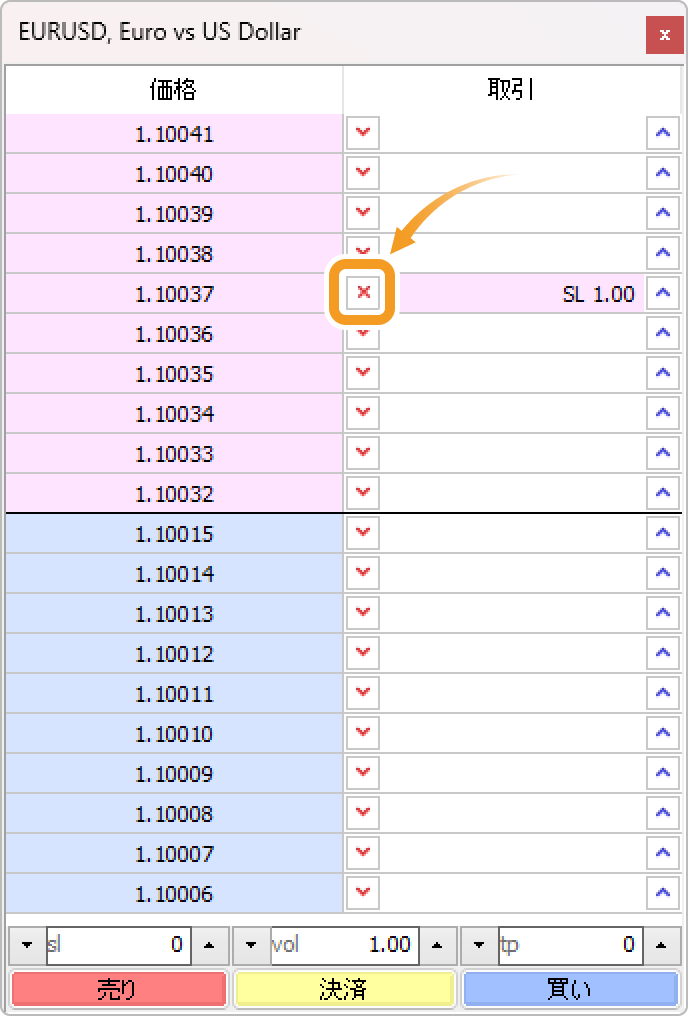Increase the vol value
688x1016 pixels.
(x=437, y=945)
